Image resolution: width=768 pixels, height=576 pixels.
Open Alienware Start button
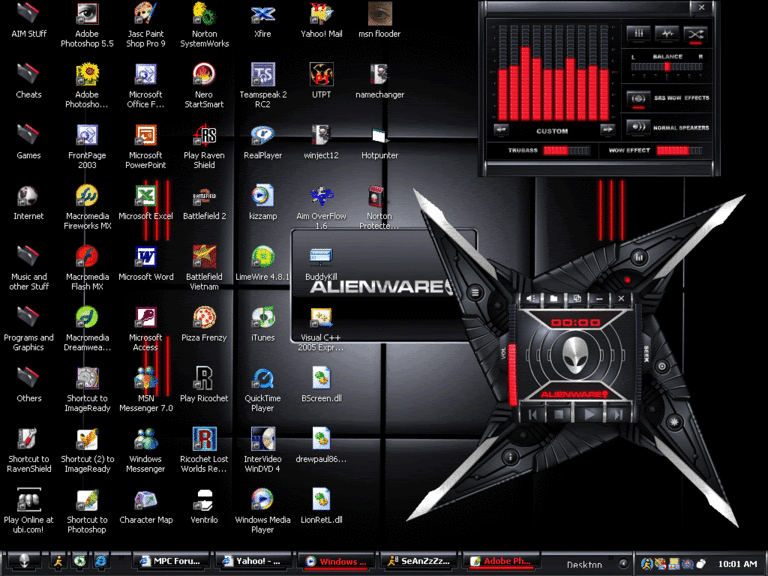(24, 561)
